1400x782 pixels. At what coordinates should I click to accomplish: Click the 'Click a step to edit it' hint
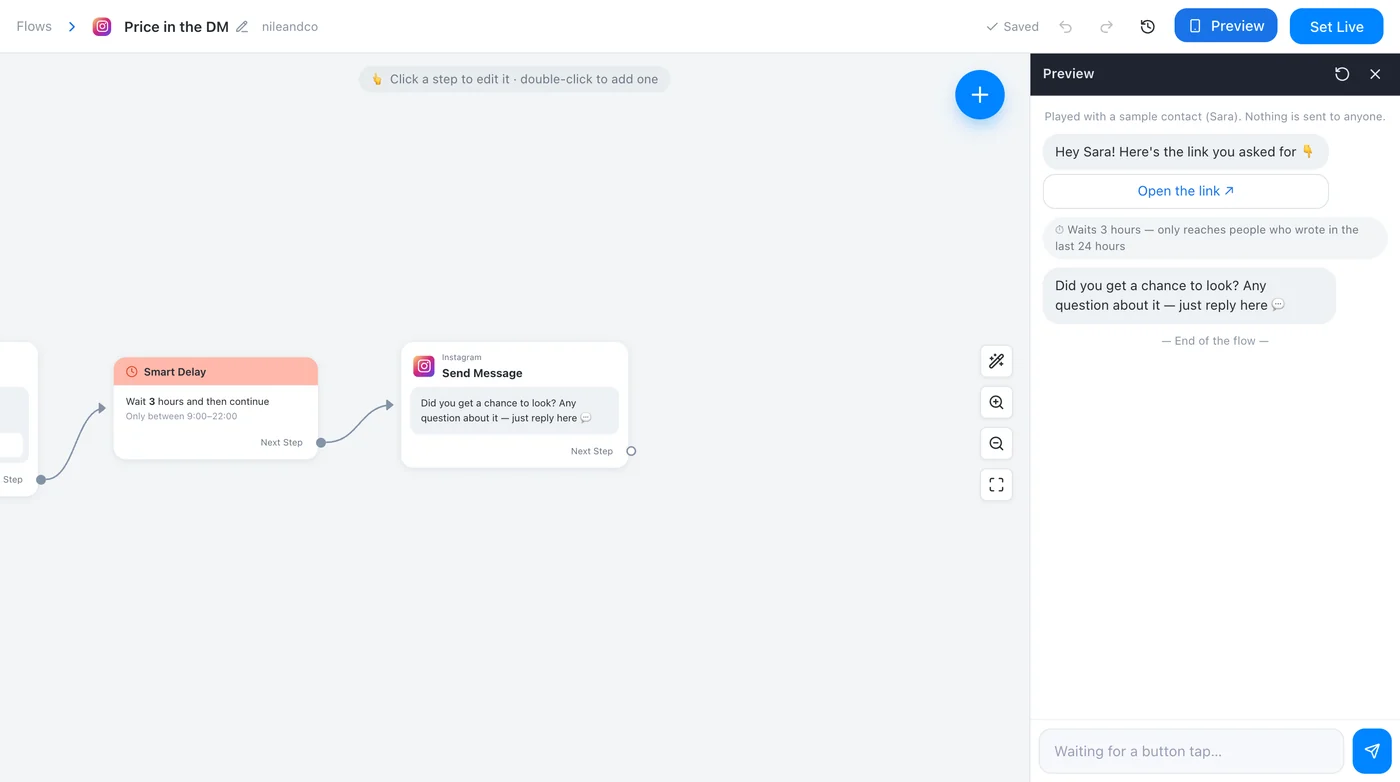point(514,79)
